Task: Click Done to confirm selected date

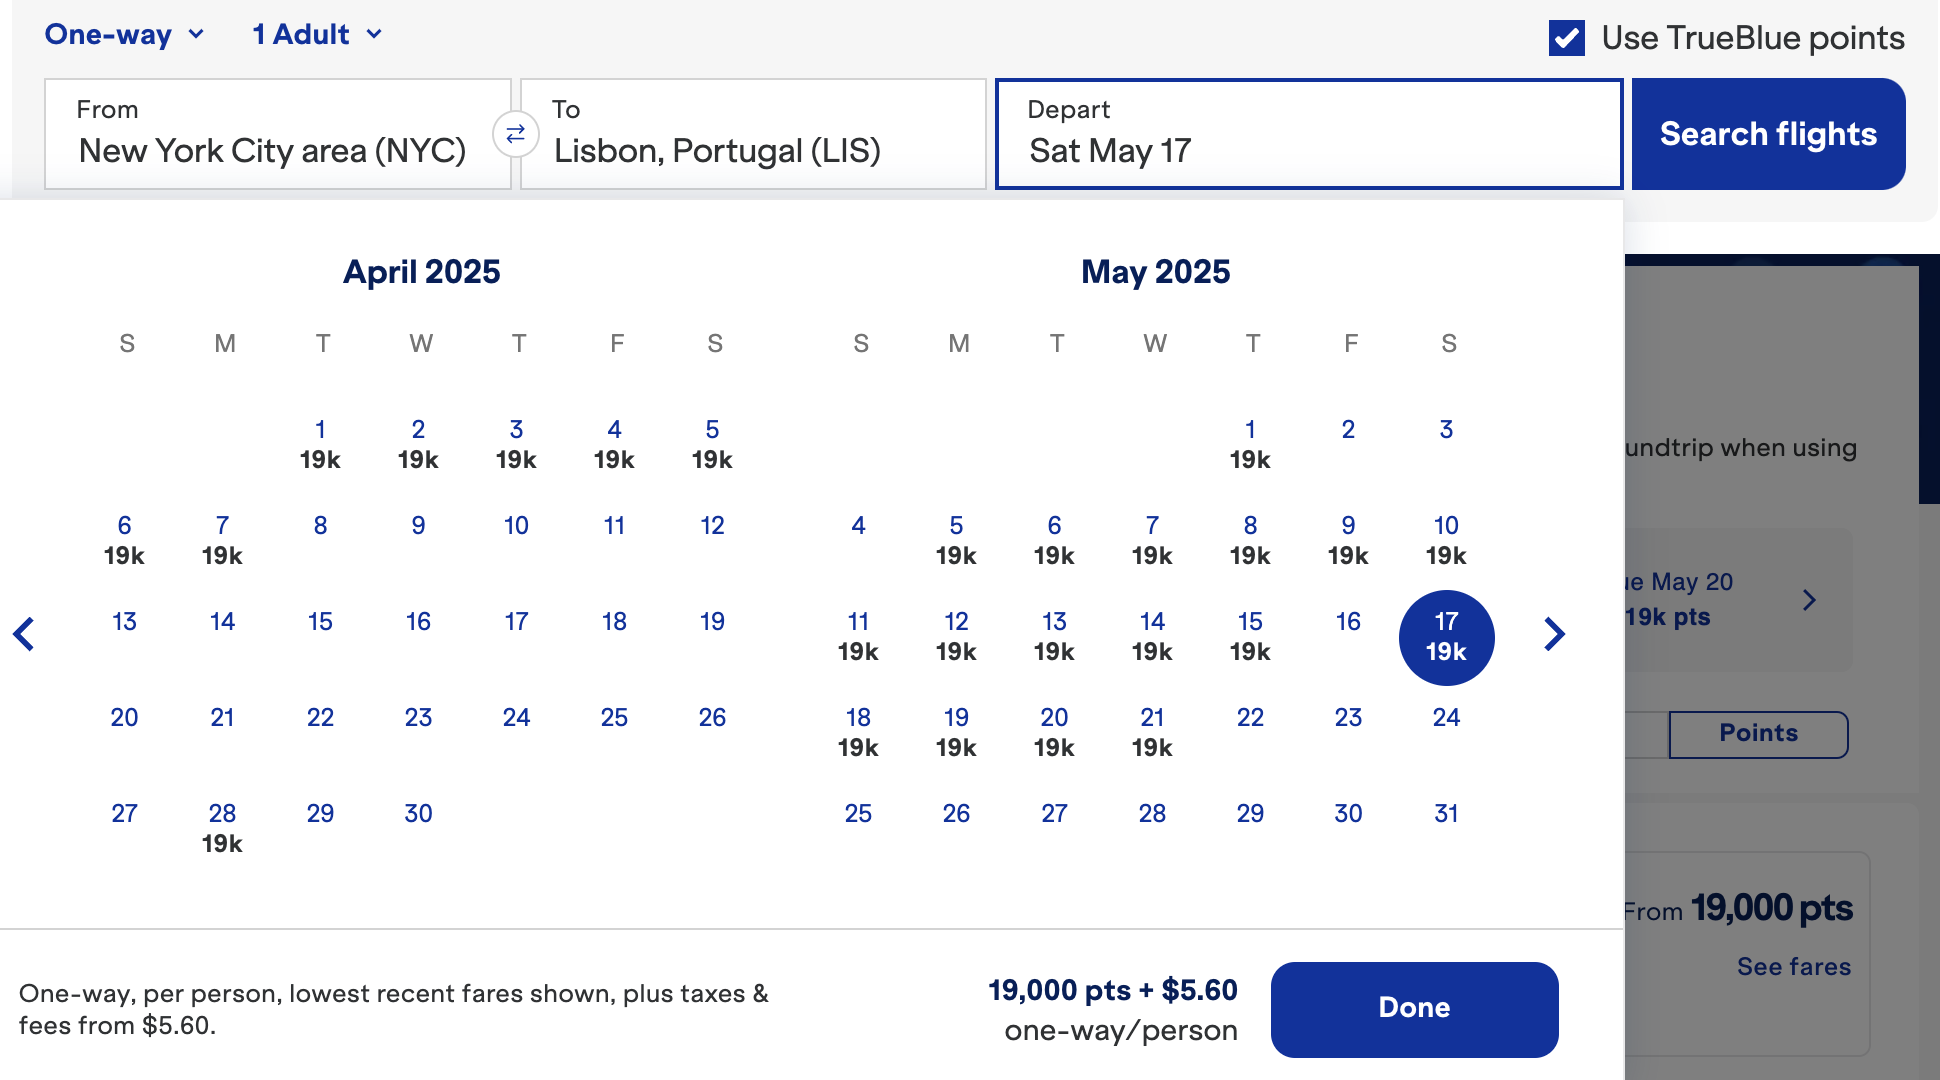Action: [1414, 1008]
